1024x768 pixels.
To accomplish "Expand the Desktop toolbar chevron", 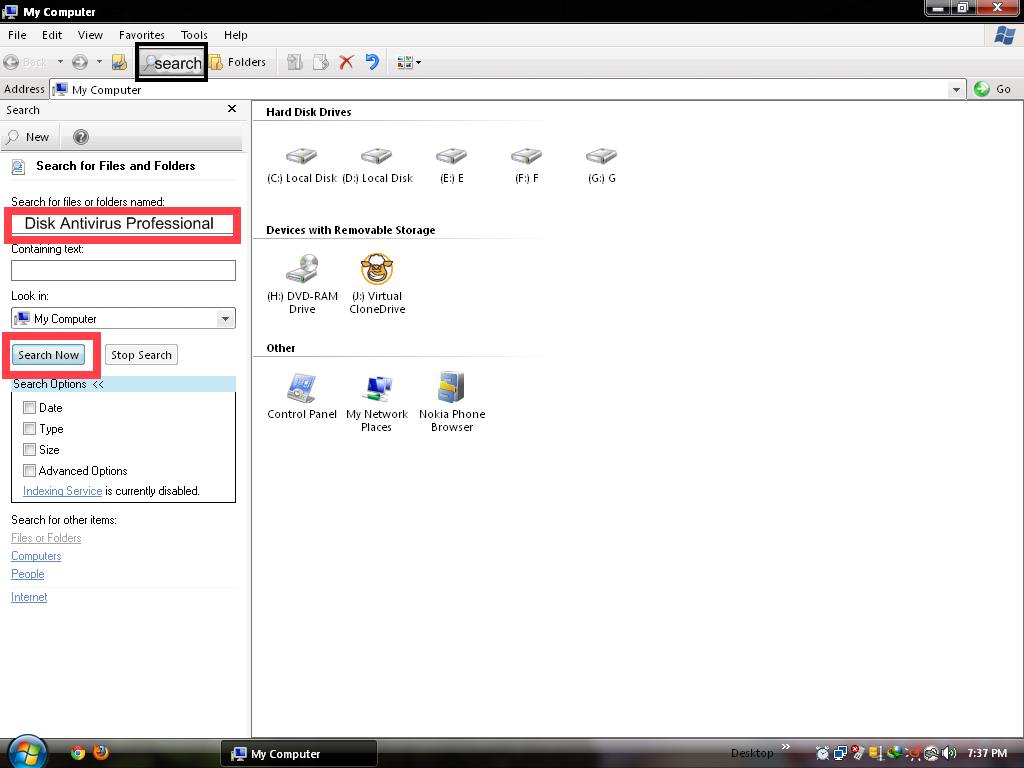I will point(786,746).
